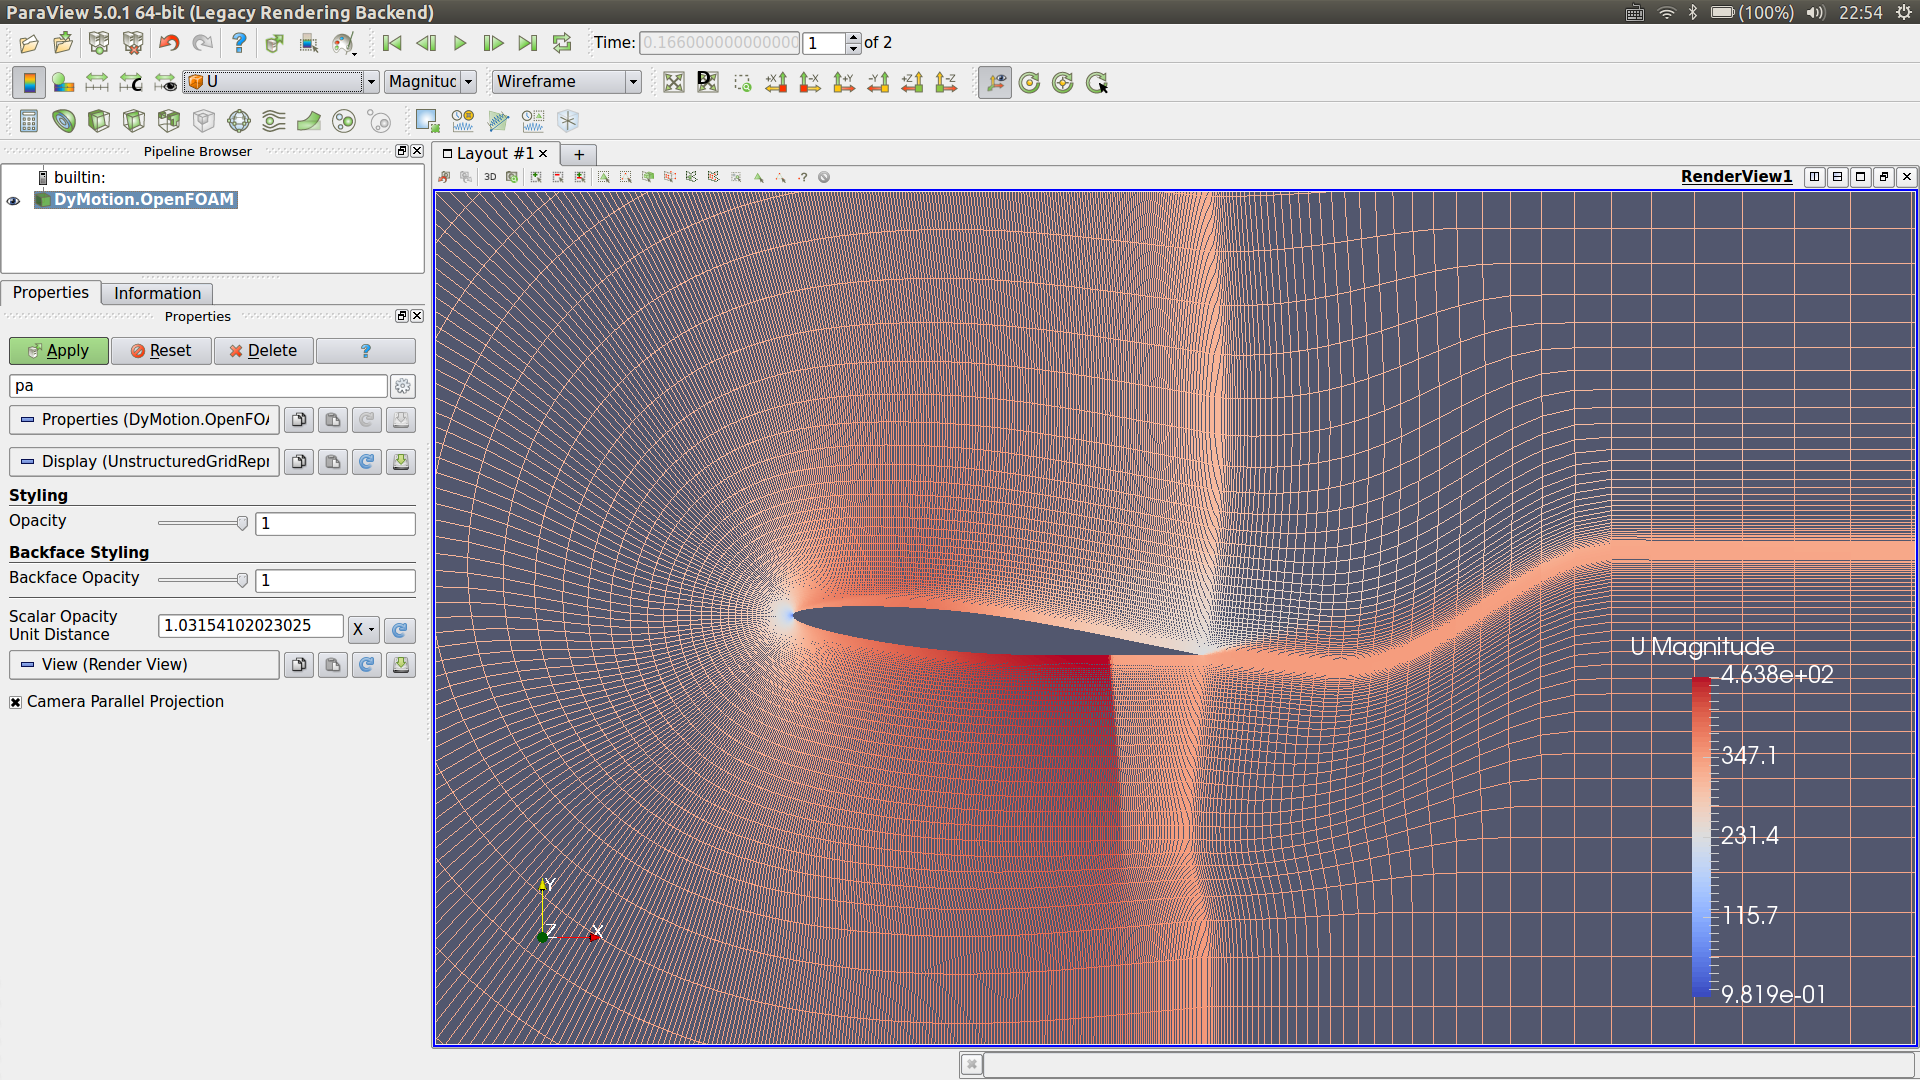Viewport: 1920px width, 1080px height.
Task: Toggle animation loop playback
Action: 562,43
